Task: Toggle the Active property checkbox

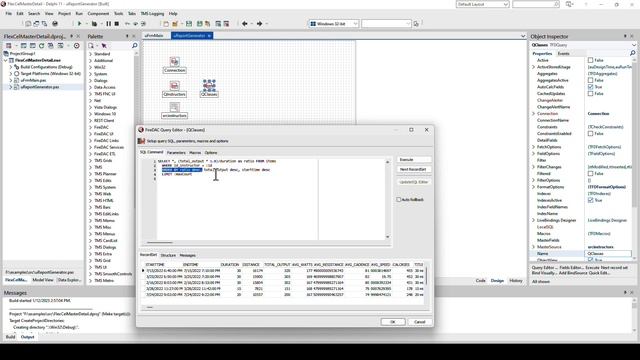Action: 590,60
